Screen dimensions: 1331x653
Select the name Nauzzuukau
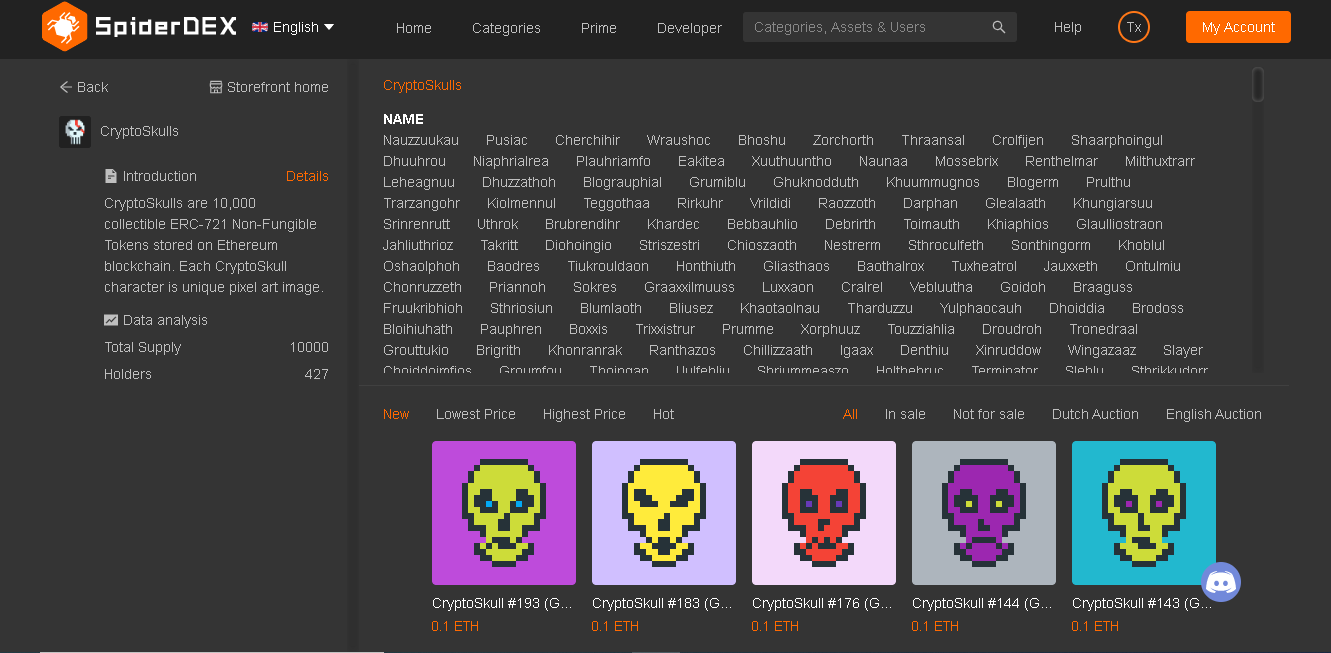421,140
